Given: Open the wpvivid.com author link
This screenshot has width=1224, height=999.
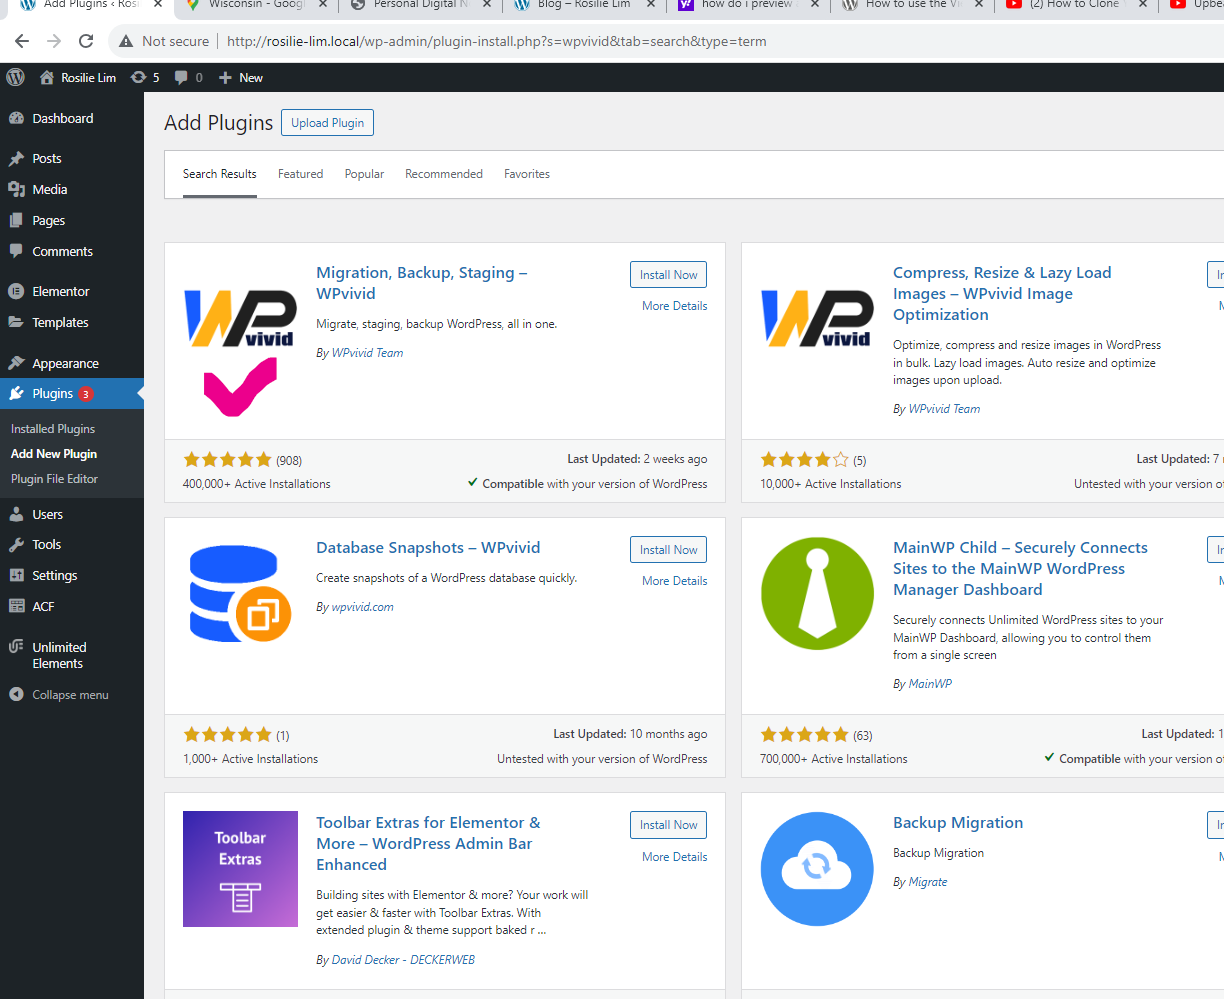Looking at the screenshot, I should click(x=362, y=607).
